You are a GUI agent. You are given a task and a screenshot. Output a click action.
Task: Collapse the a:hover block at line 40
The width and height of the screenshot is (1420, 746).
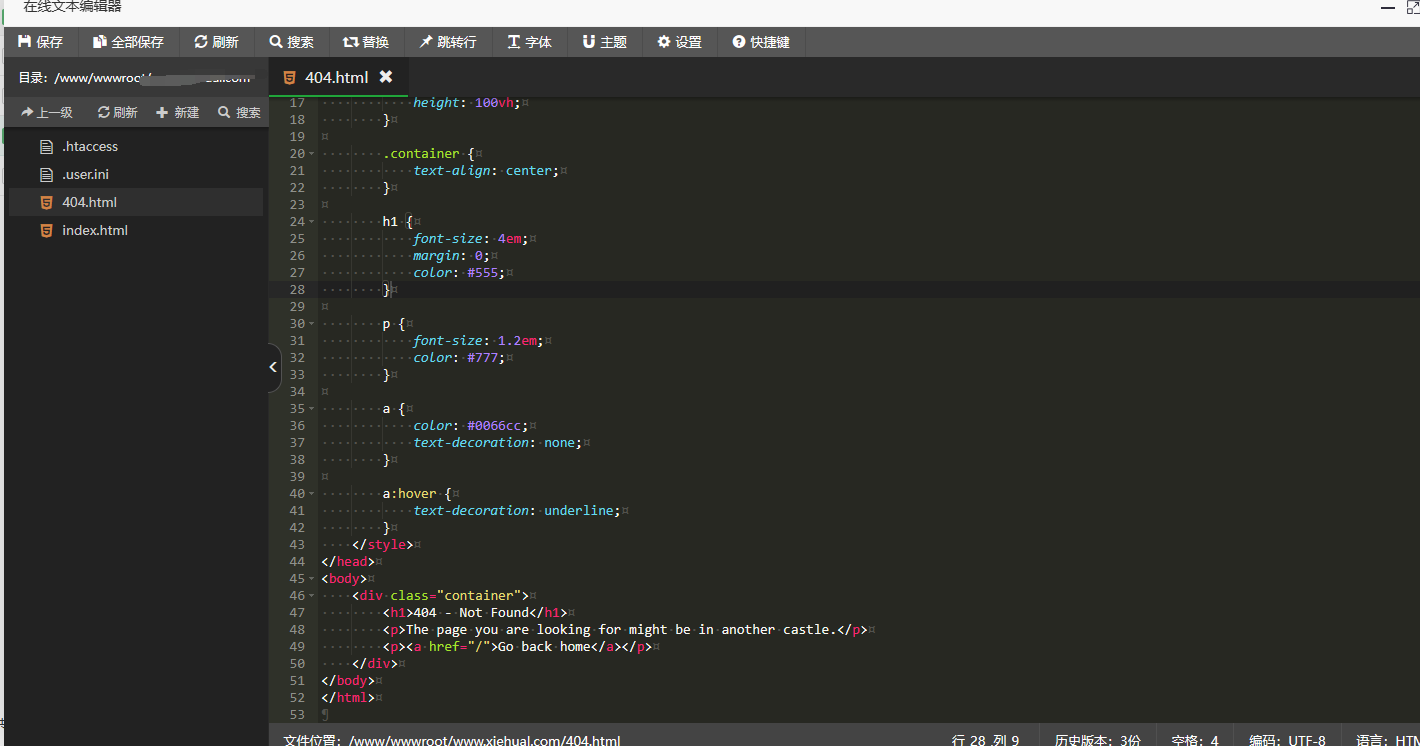(311, 494)
